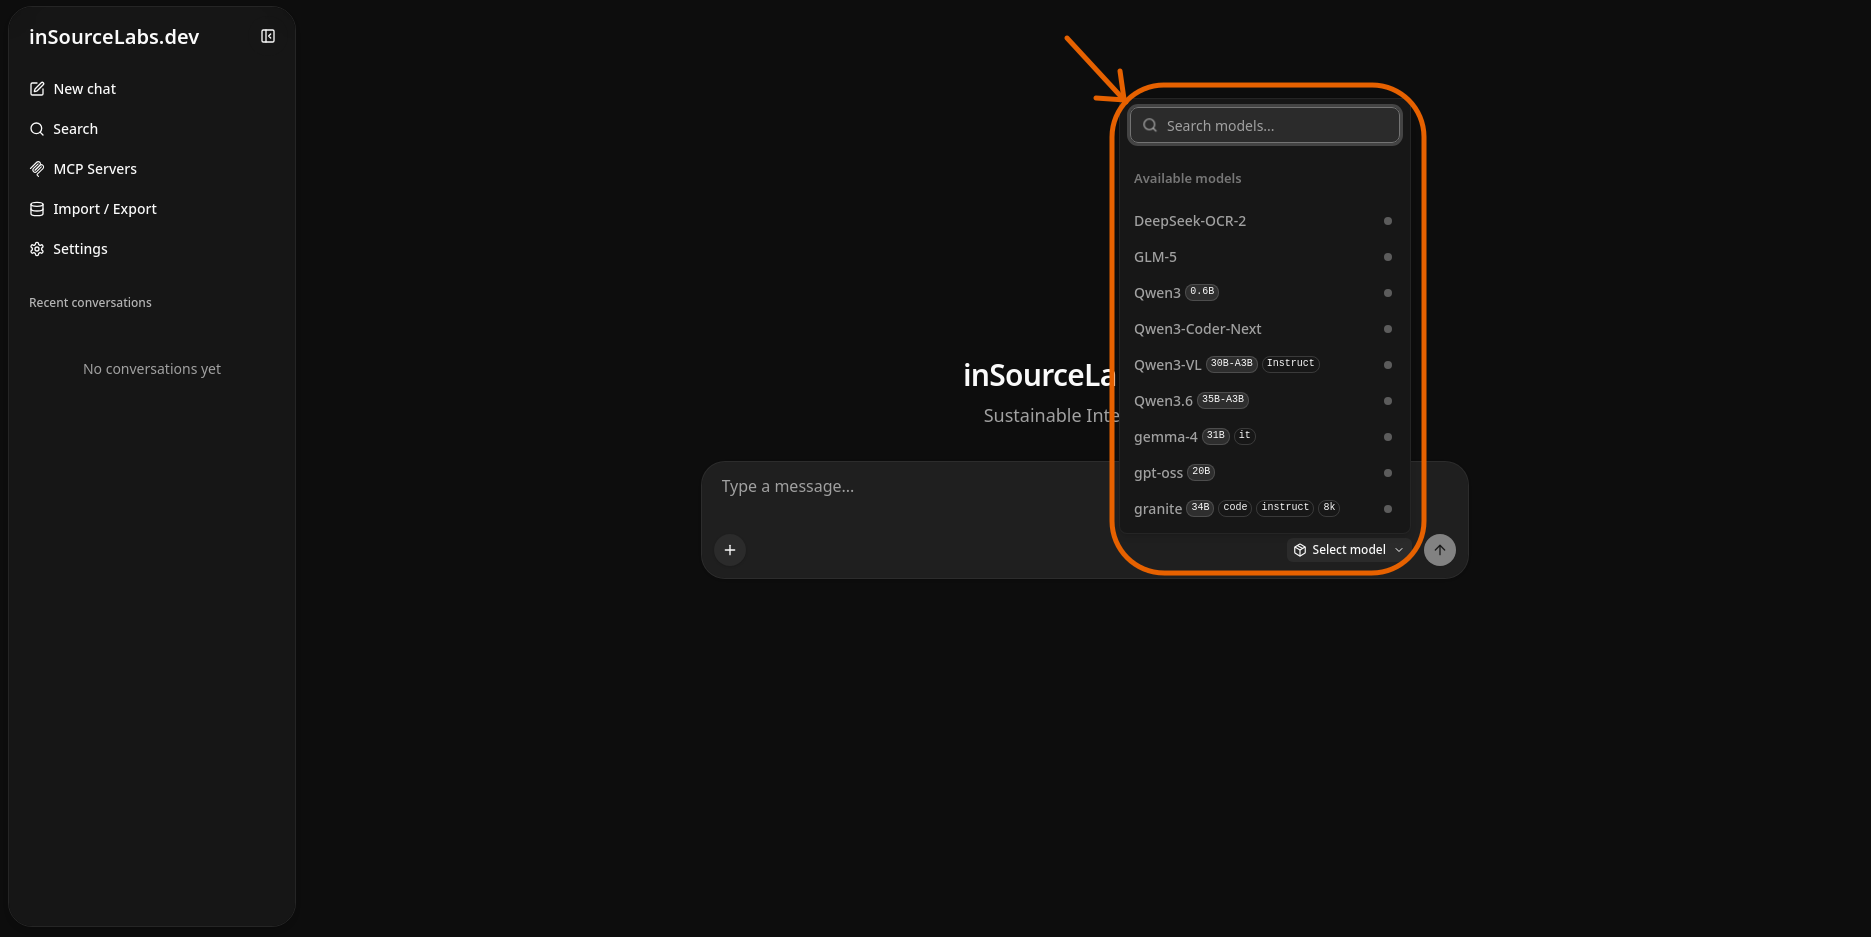The image size is (1871, 937).
Task: Select the GLM-5 model
Action: click(1264, 257)
